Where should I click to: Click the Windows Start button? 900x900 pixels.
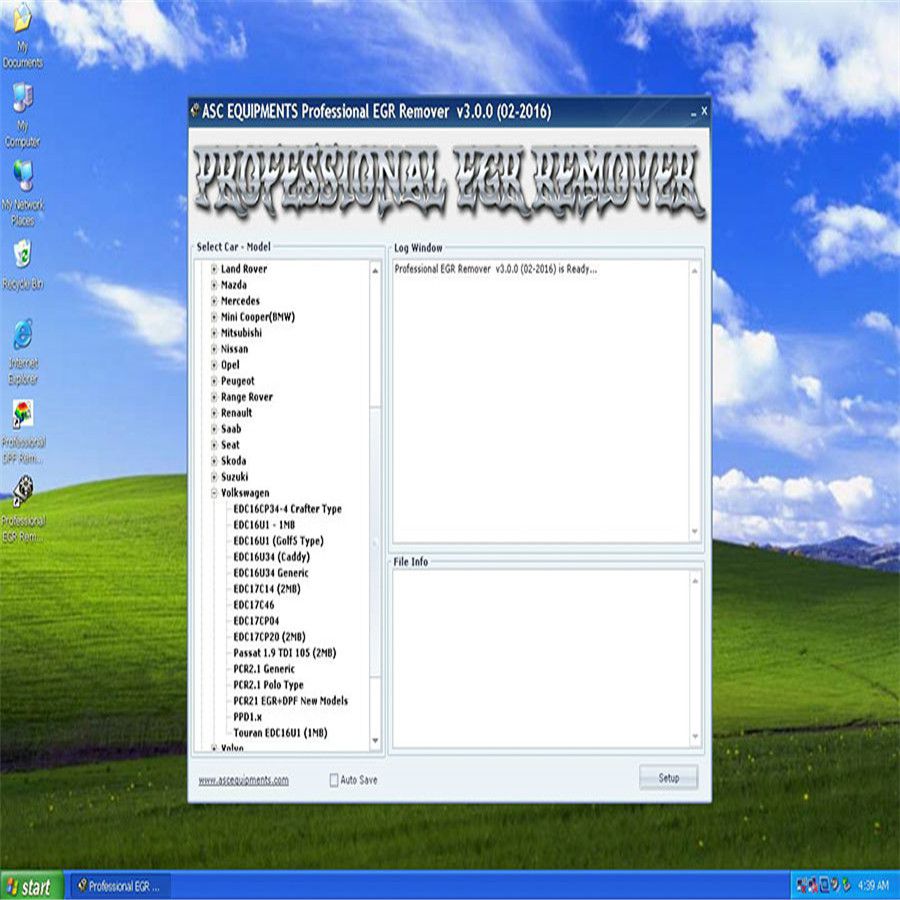click(x=30, y=886)
